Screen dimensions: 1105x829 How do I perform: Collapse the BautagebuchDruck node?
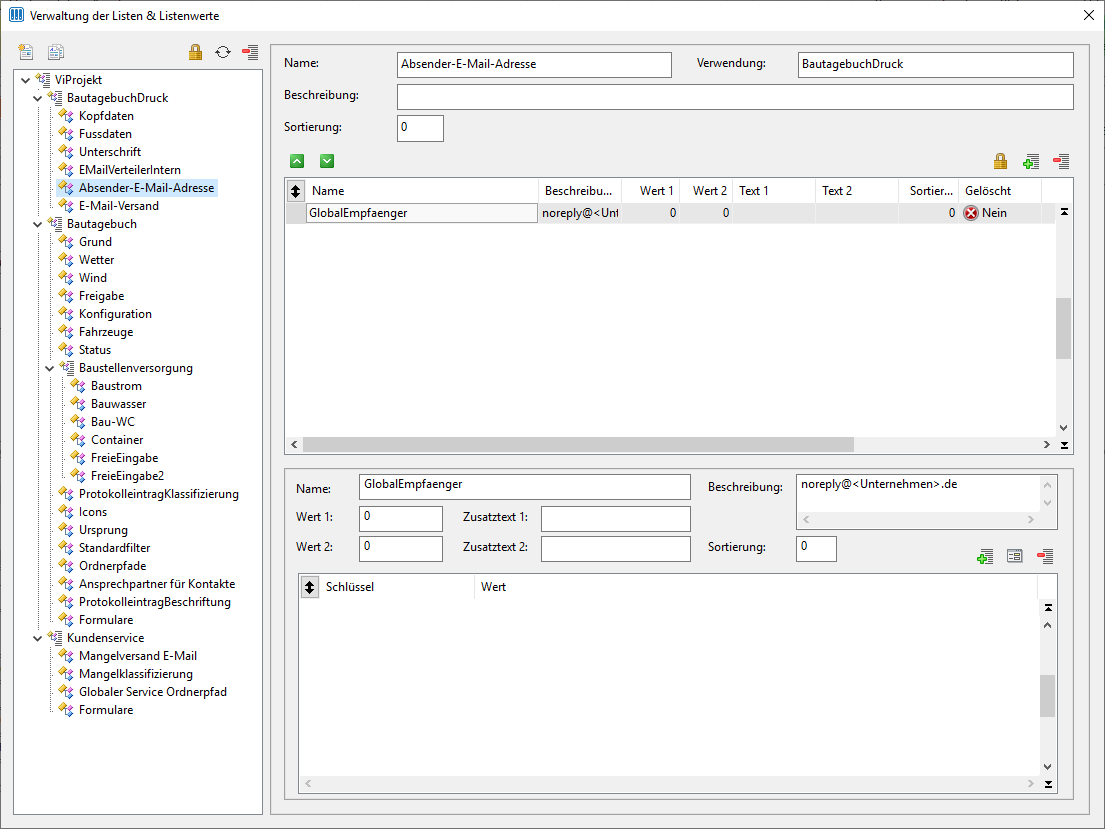pyautogui.click(x=38, y=98)
